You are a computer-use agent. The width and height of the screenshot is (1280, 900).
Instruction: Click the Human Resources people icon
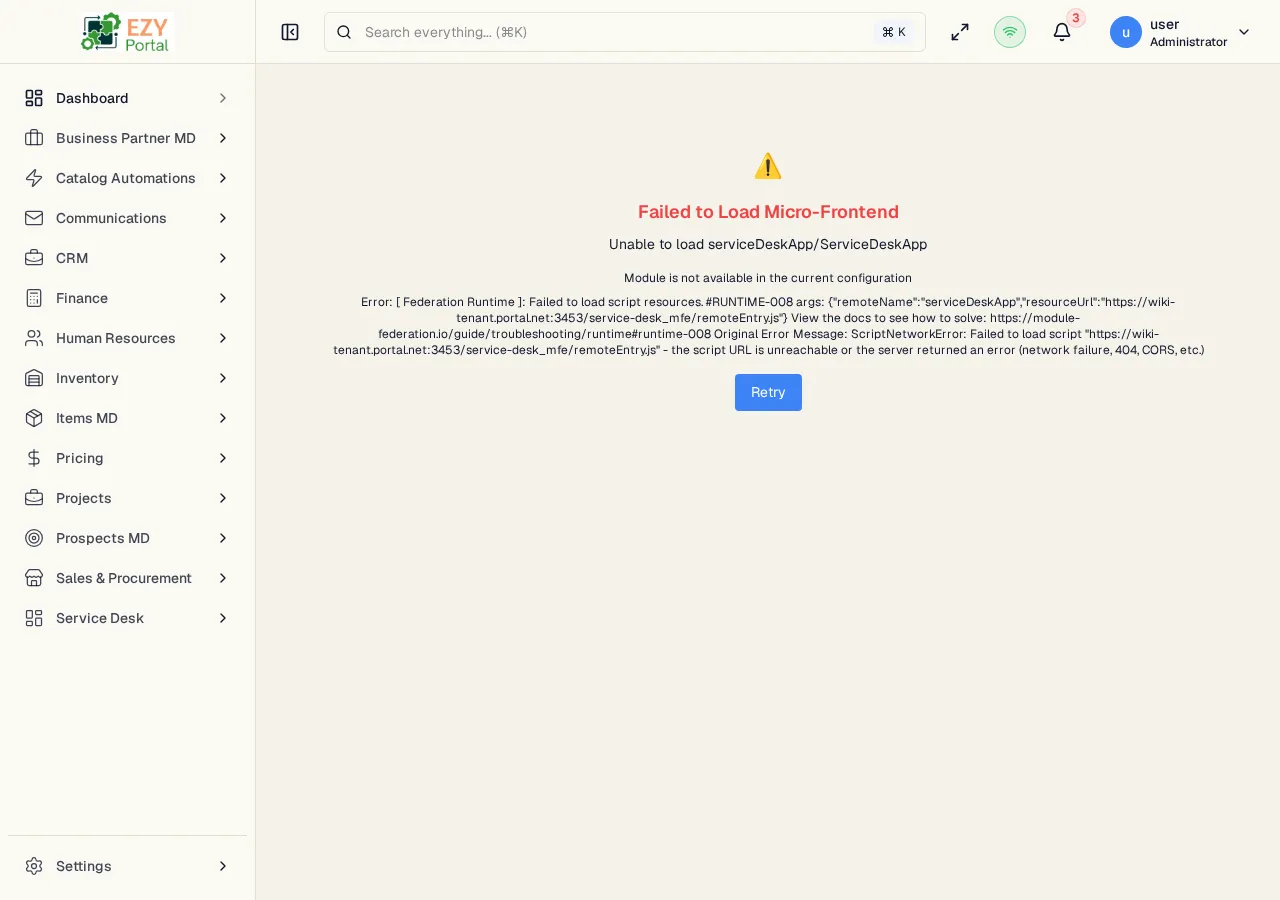pos(34,338)
